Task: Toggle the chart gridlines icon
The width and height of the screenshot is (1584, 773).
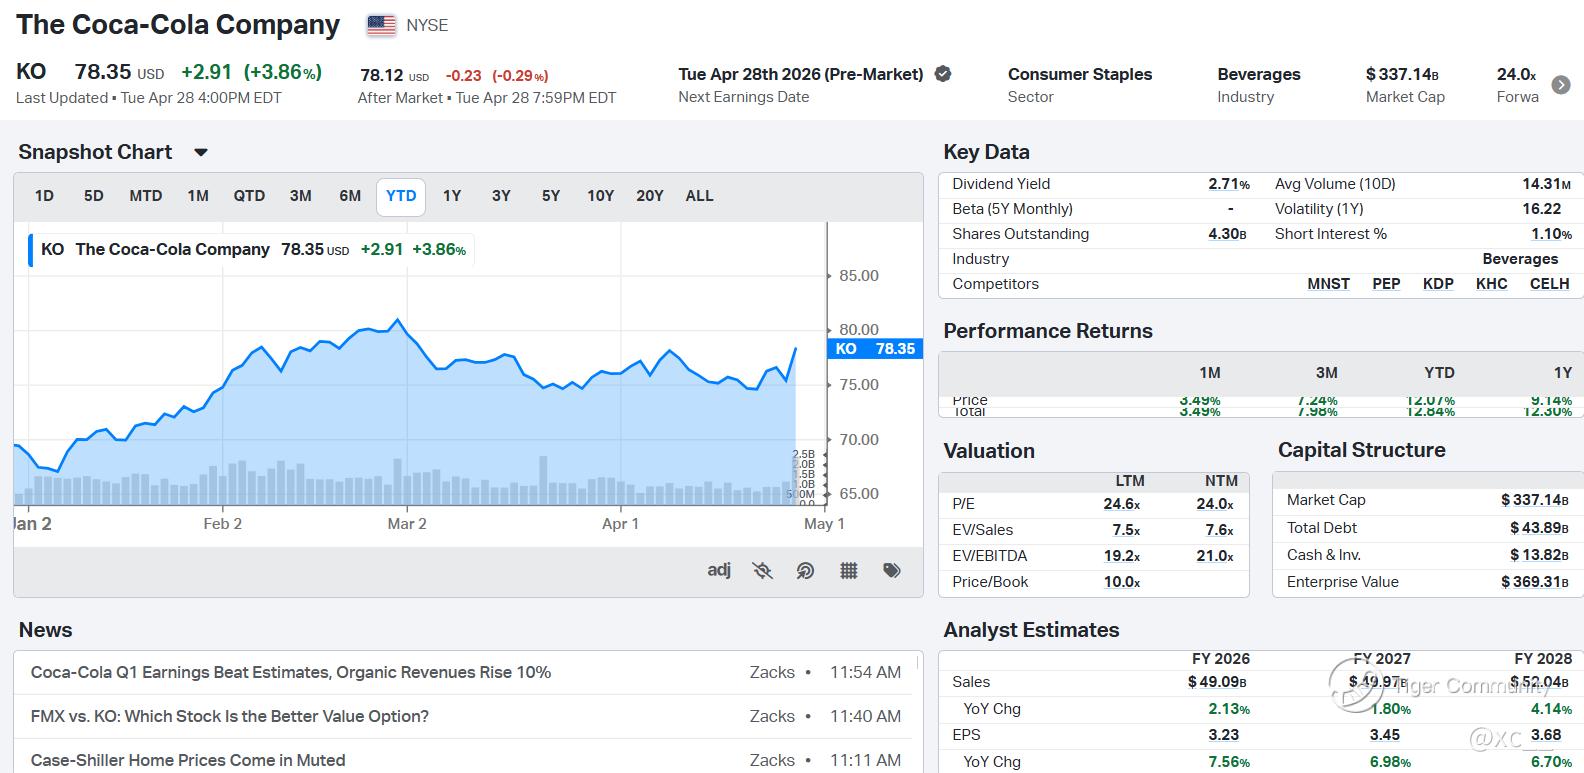Action: coord(848,570)
